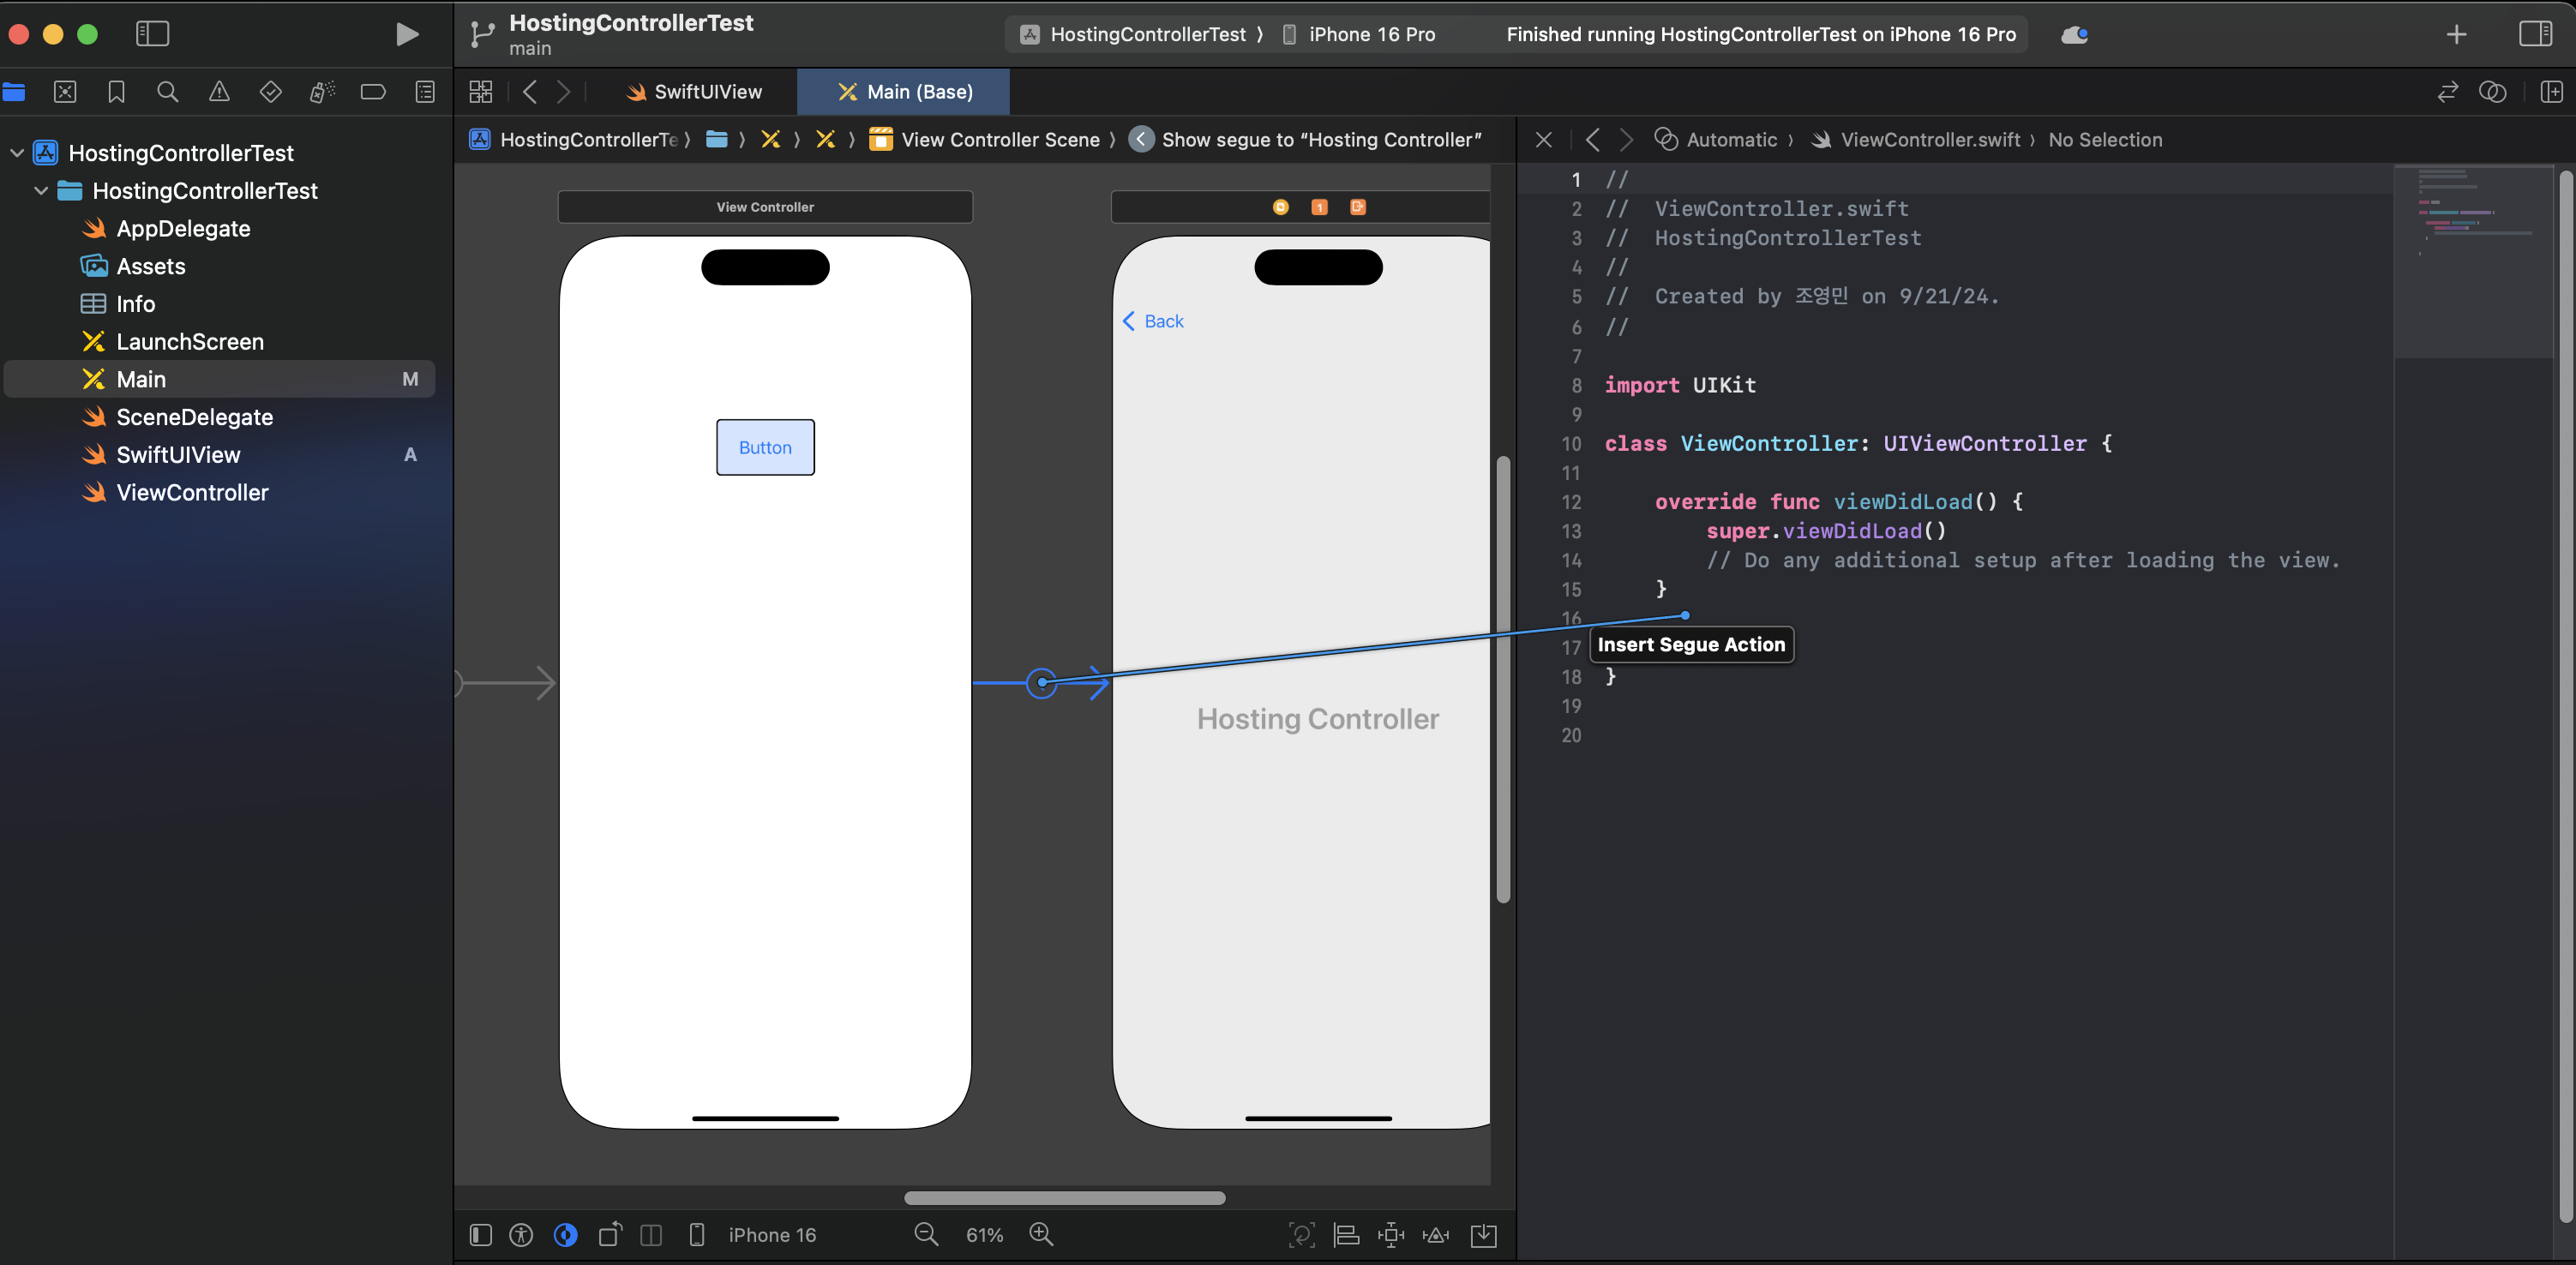
Task: Click the Library plus button
Action: [2456, 34]
